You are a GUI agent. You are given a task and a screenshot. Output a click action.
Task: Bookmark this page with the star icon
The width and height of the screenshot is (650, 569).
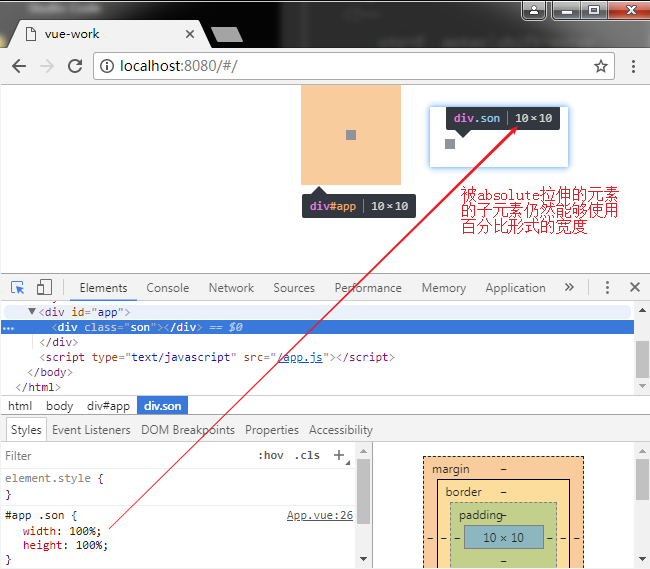coord(601,66)
